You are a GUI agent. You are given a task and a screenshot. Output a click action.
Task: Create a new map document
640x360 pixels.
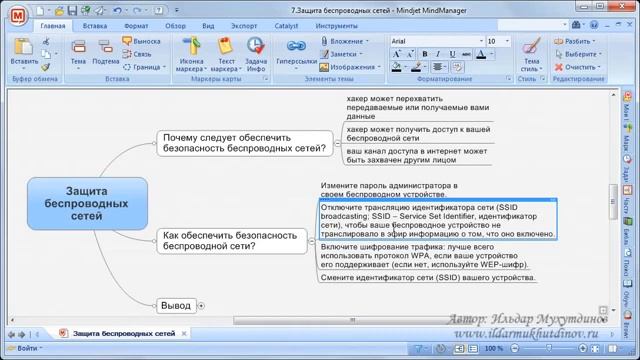tap(40, 11)
